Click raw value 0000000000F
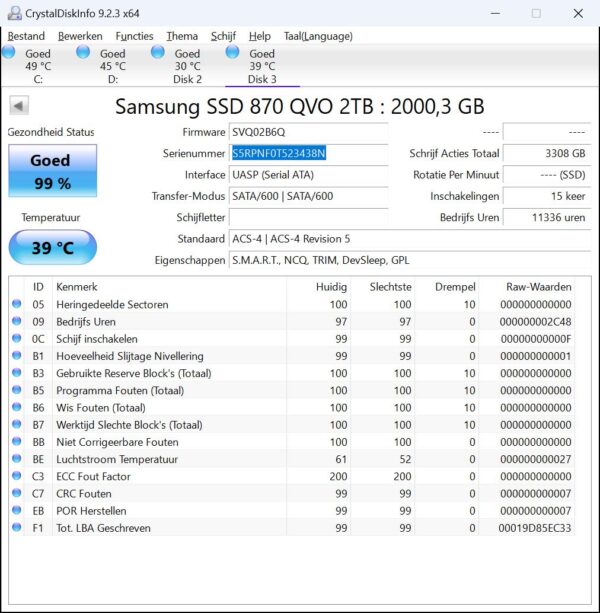 click(x=536, y=339)
